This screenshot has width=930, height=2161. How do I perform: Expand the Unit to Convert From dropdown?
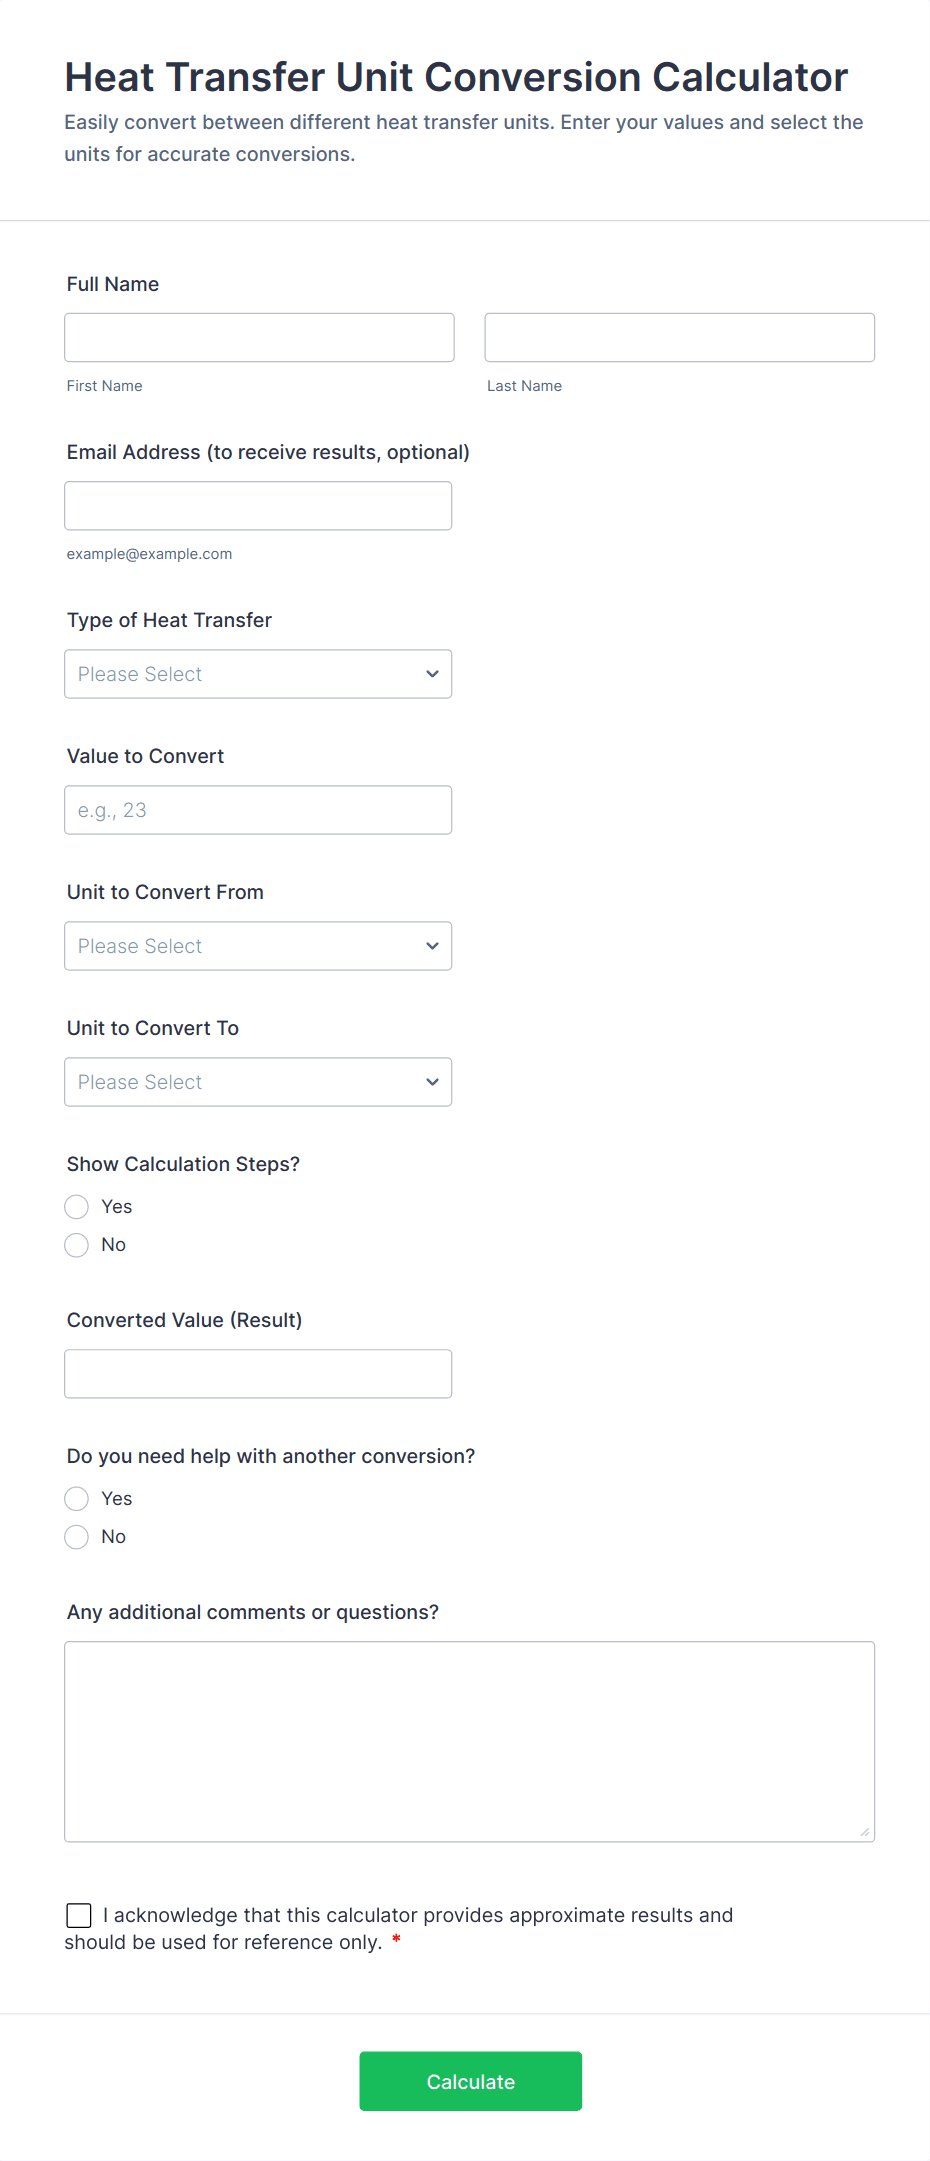coord(258,946)
